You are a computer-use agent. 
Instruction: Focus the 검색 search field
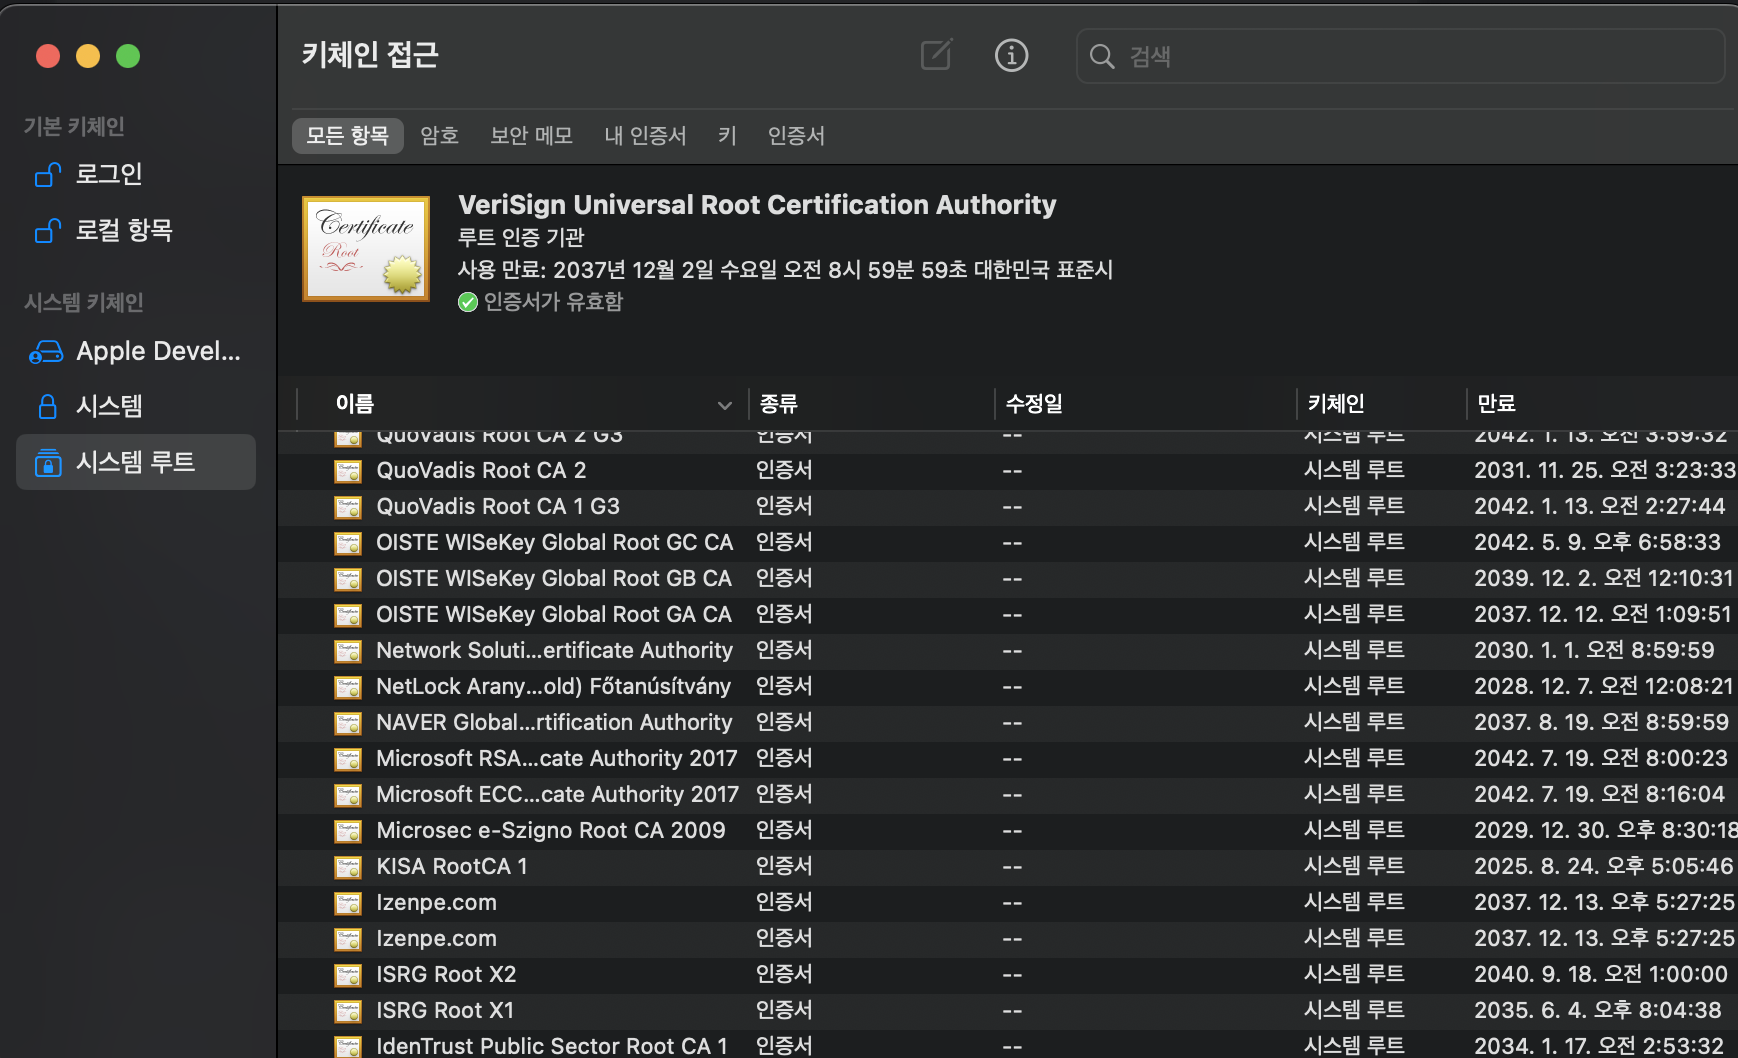(x=1400, y=56)
